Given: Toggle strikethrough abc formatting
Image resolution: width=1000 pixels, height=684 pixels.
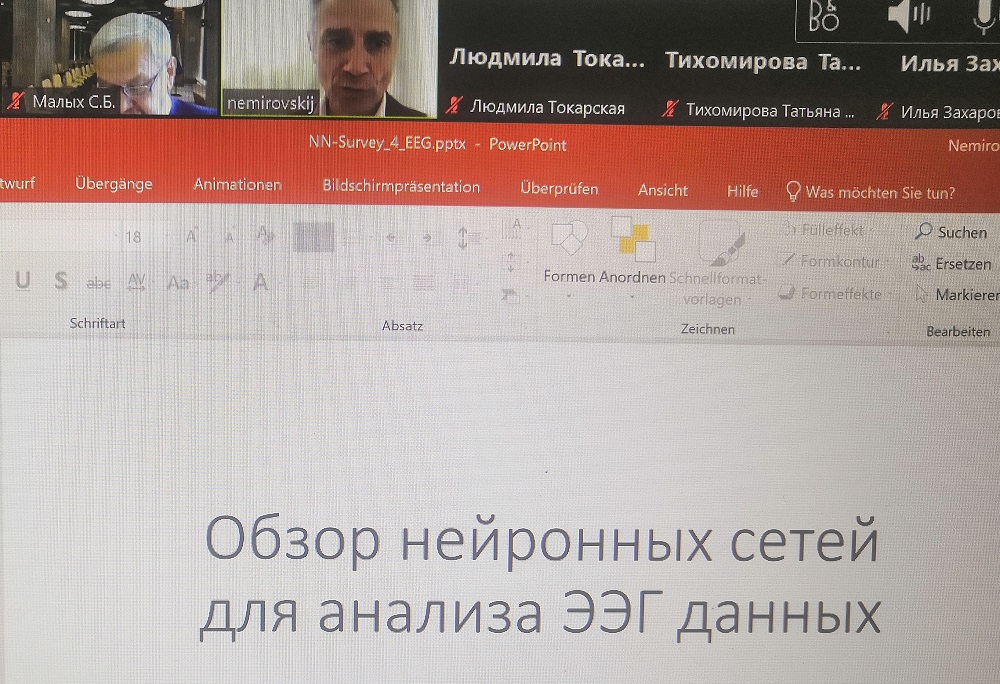Looking at the screenshot, I should click(99, 283).
